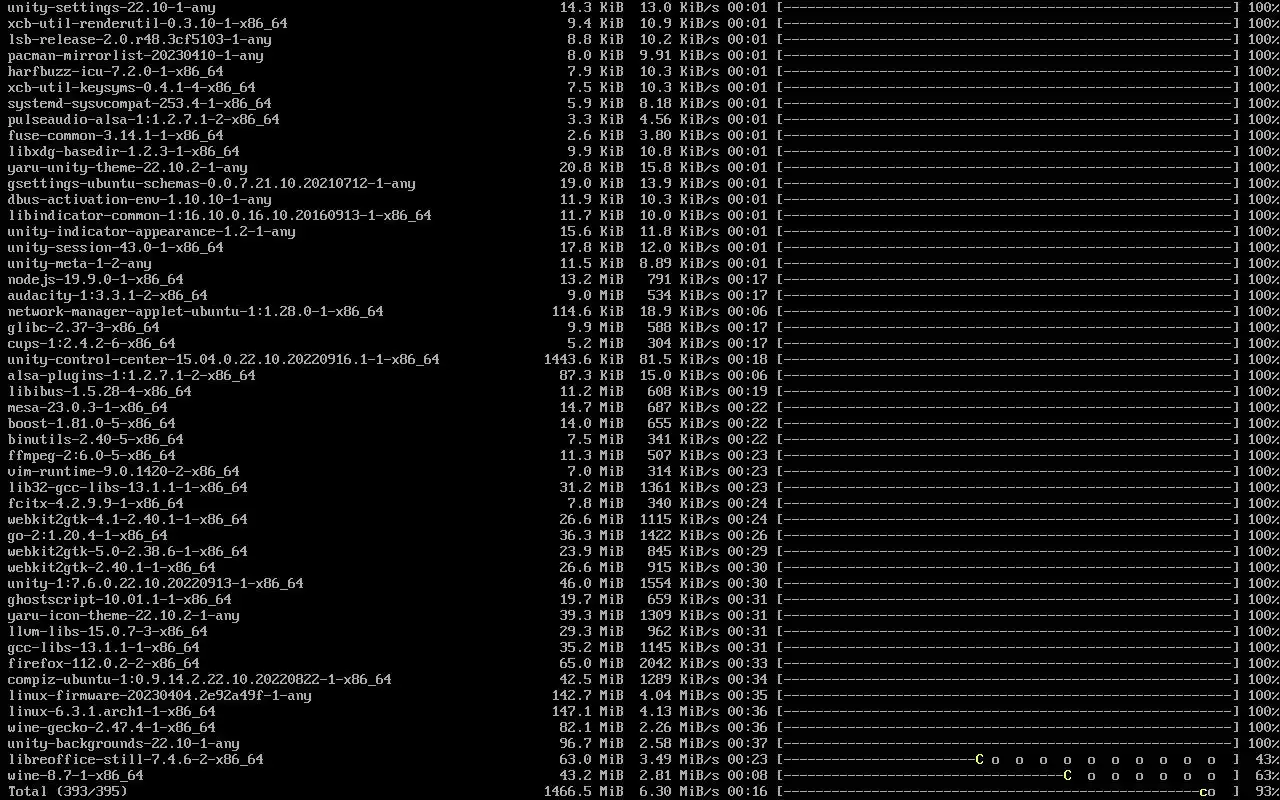
Task: Select the unity-settings-22.10-1-any package name
Action: 112,7
